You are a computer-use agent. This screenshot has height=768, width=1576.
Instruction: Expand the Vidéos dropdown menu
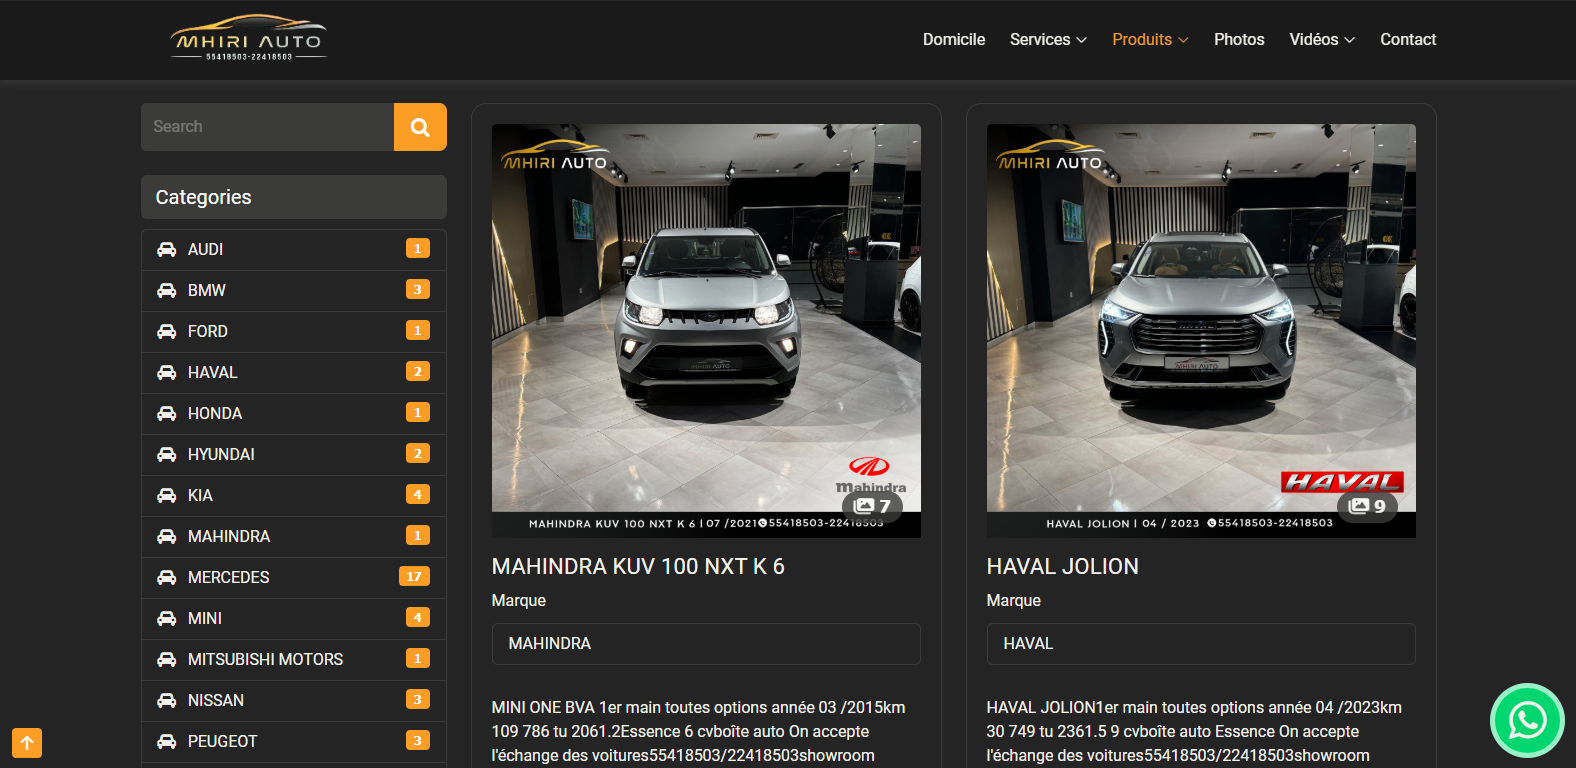[1322, 39]
